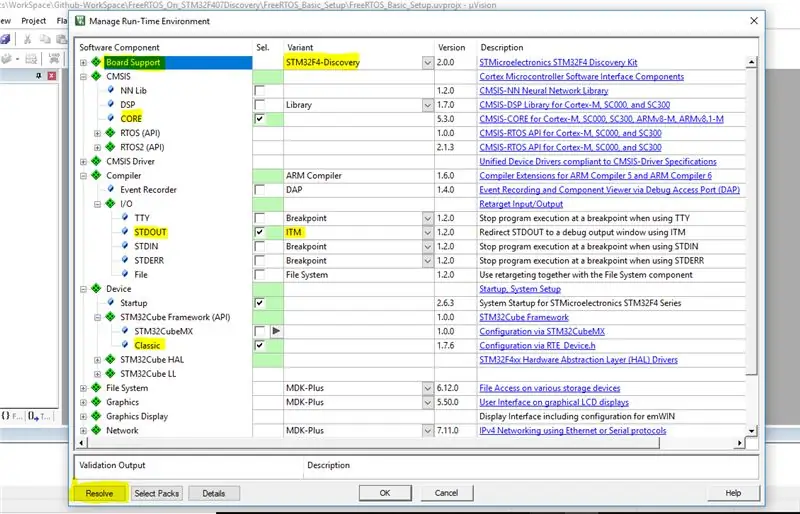Enable the DSP checkbox
The width and height of the screenshot is (800, 514).
260,105
